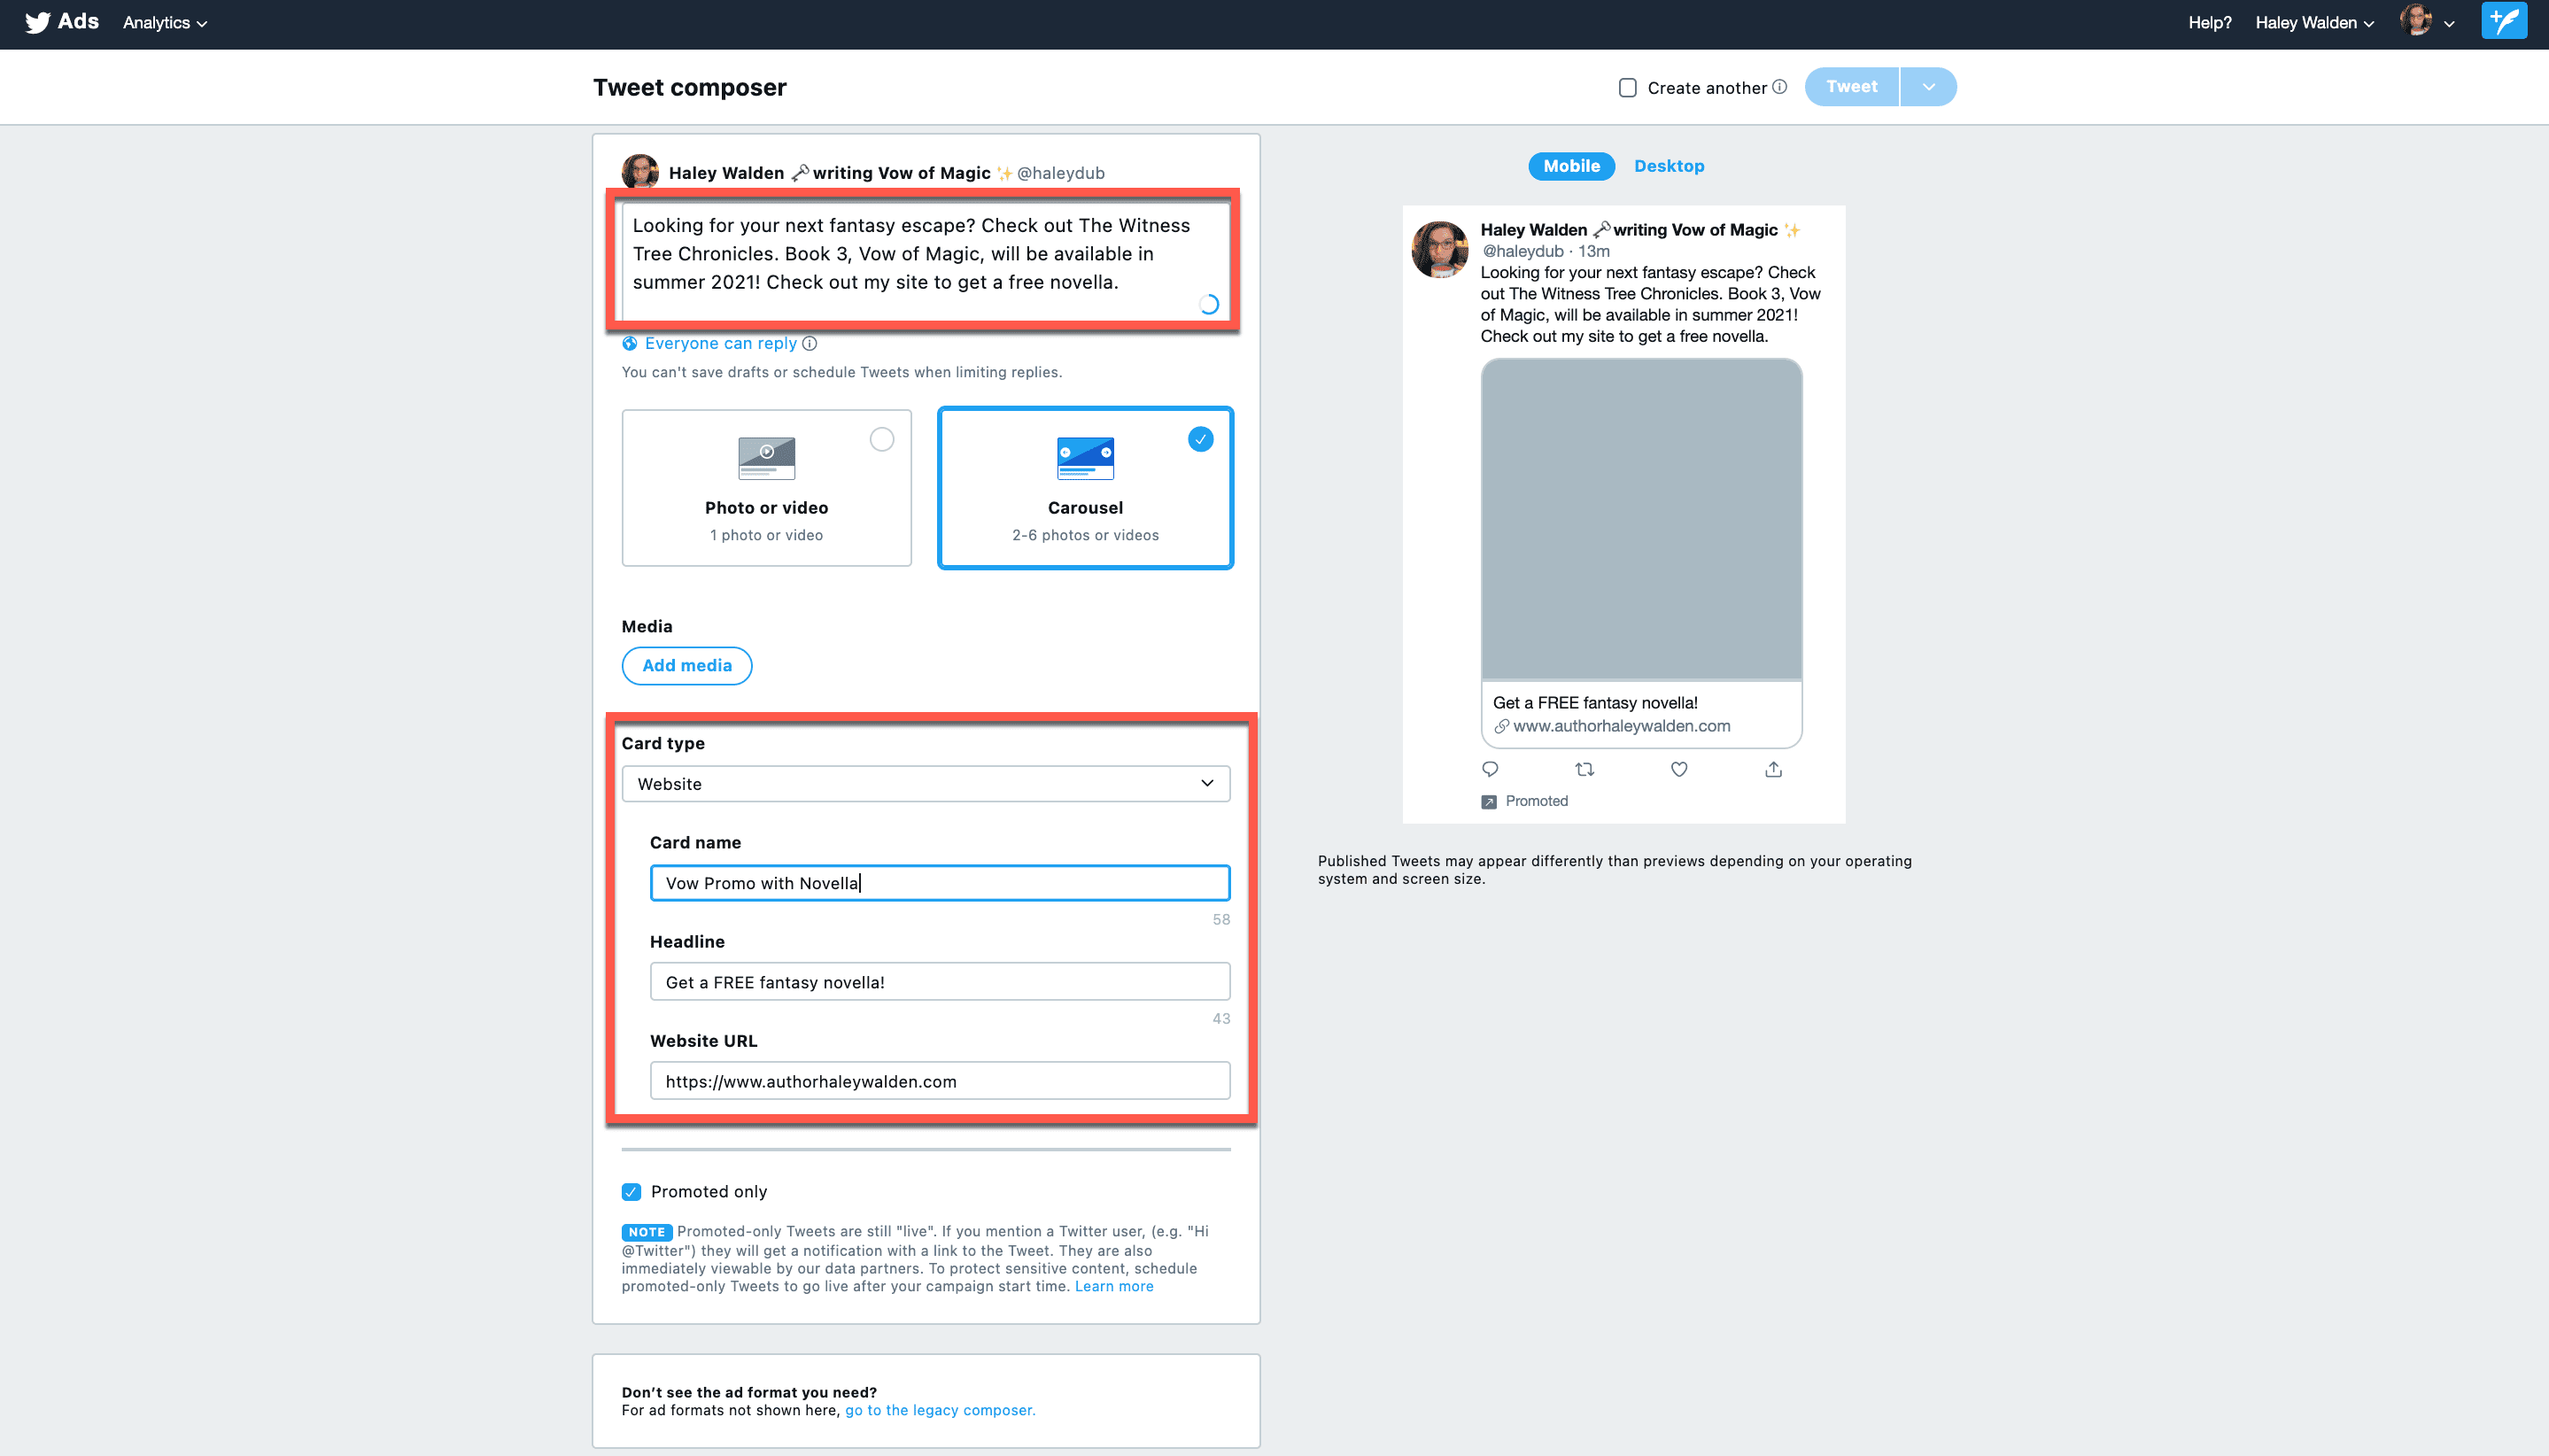Toggle the Create another checkbox
The height and width of the screenshot is (1456, 2549).
click(1626, 86)
